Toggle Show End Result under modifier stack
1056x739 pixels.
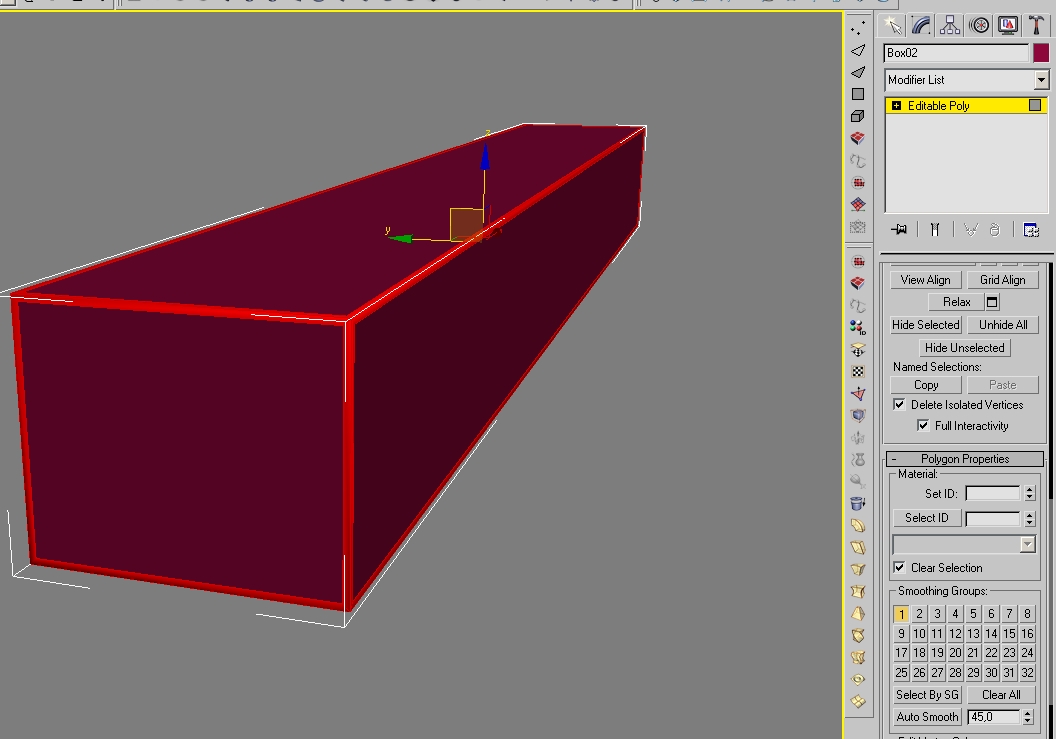935,230
